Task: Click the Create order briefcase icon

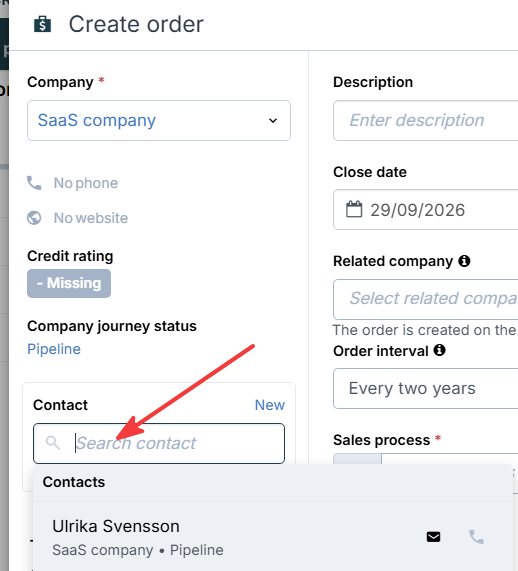Action: [43, 24]
